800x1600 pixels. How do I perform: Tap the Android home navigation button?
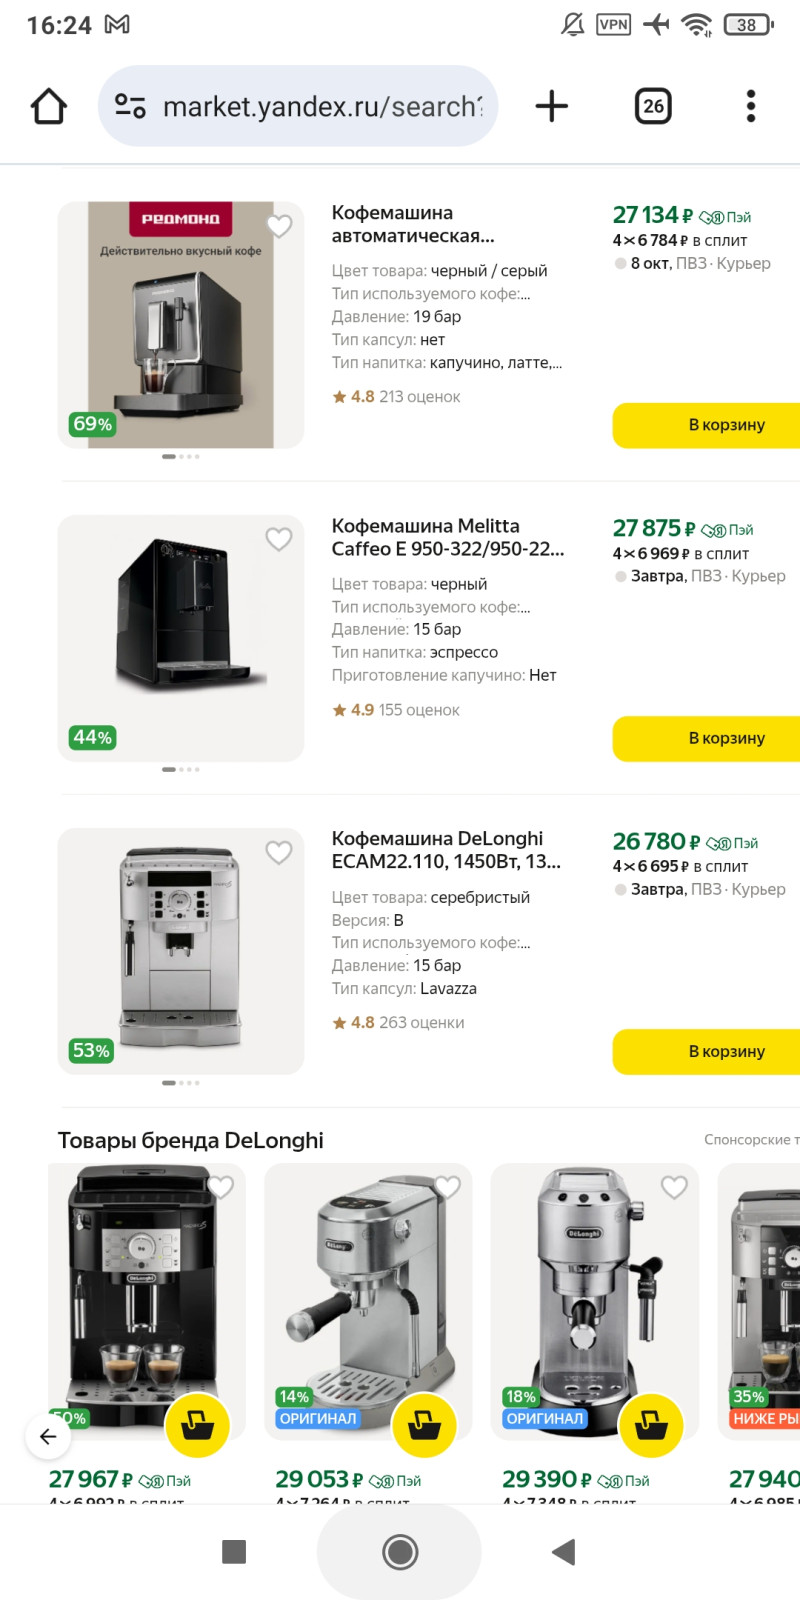pyautogui.click(x=400, y=1552)
